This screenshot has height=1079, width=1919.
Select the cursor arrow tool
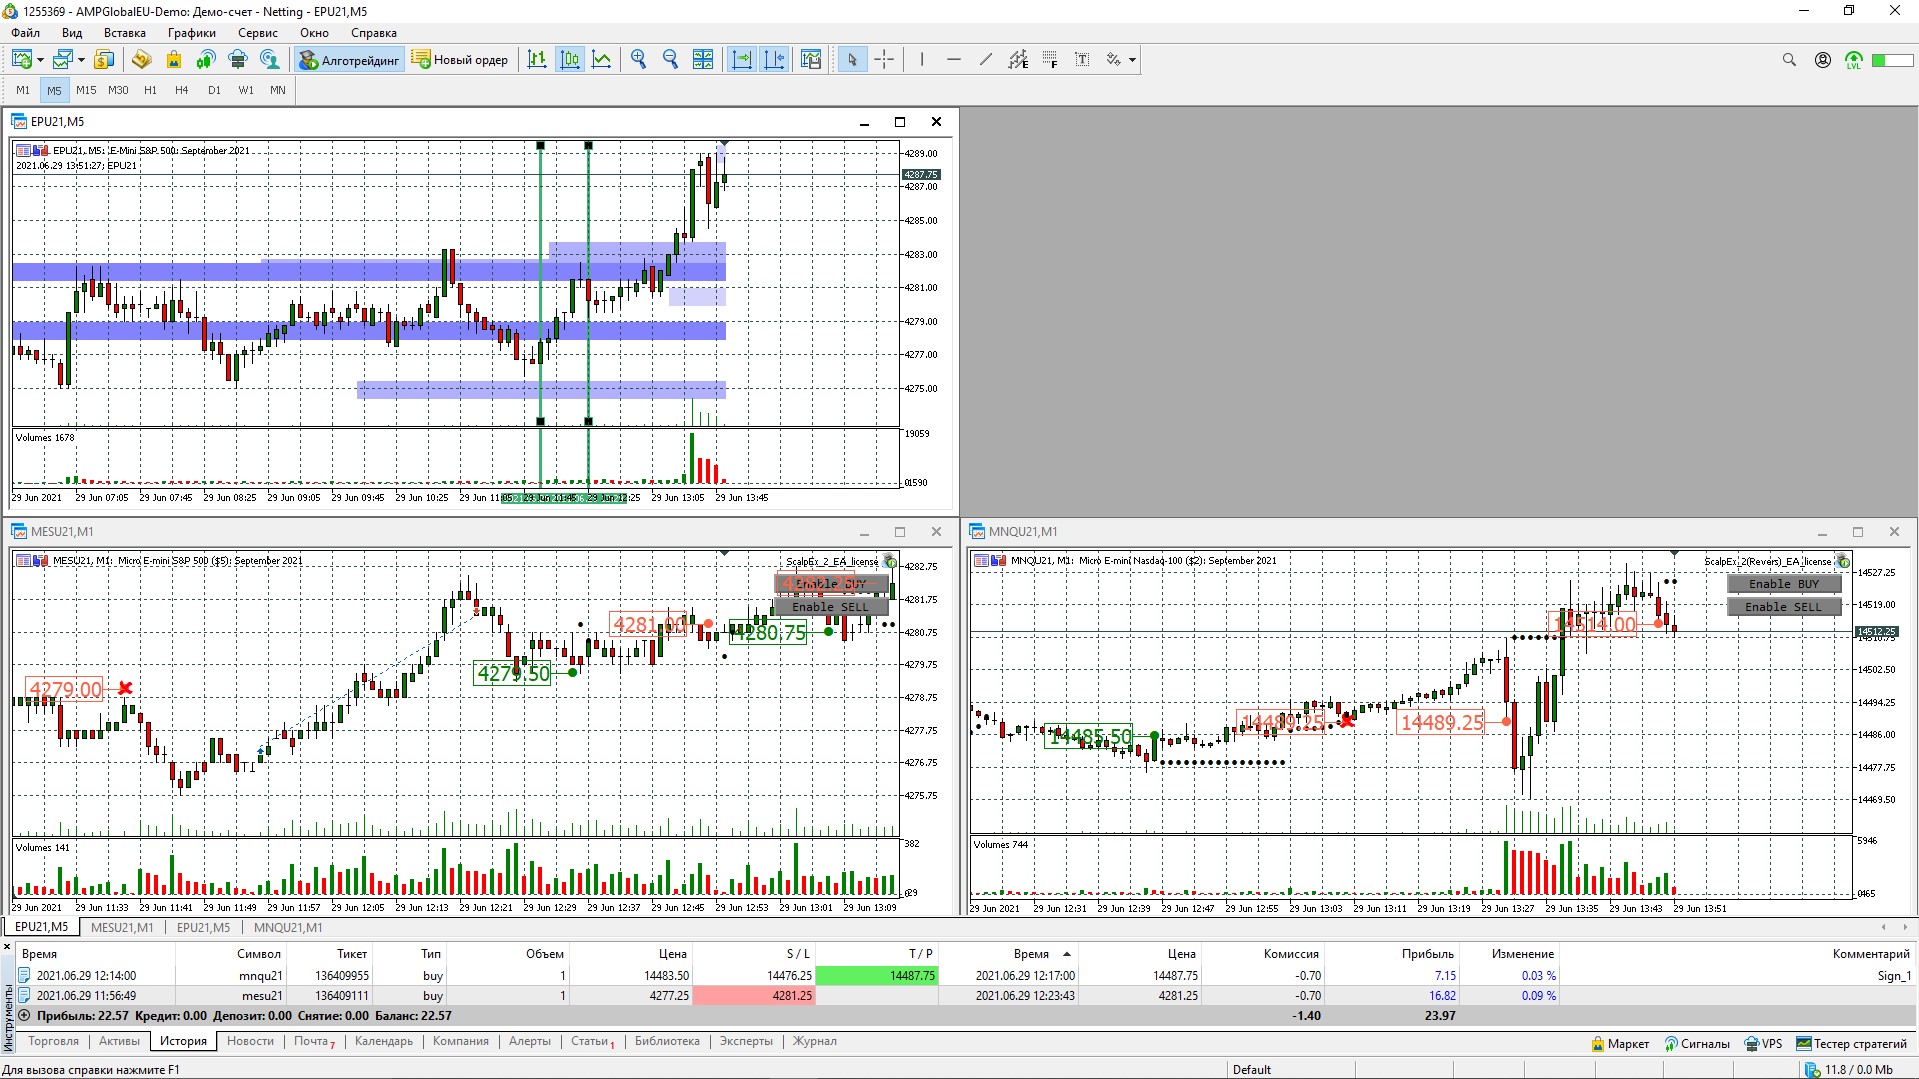852,60
